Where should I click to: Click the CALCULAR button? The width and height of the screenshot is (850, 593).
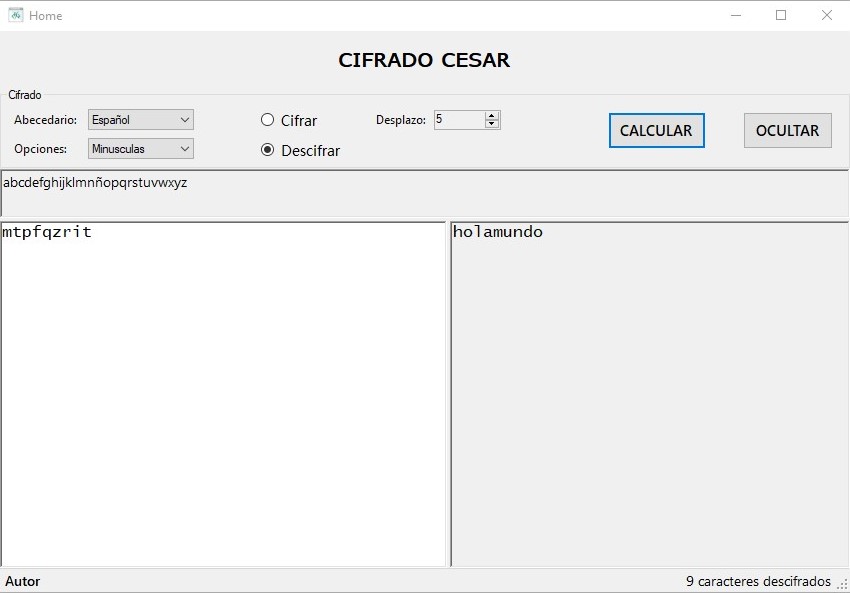[656, 130]
